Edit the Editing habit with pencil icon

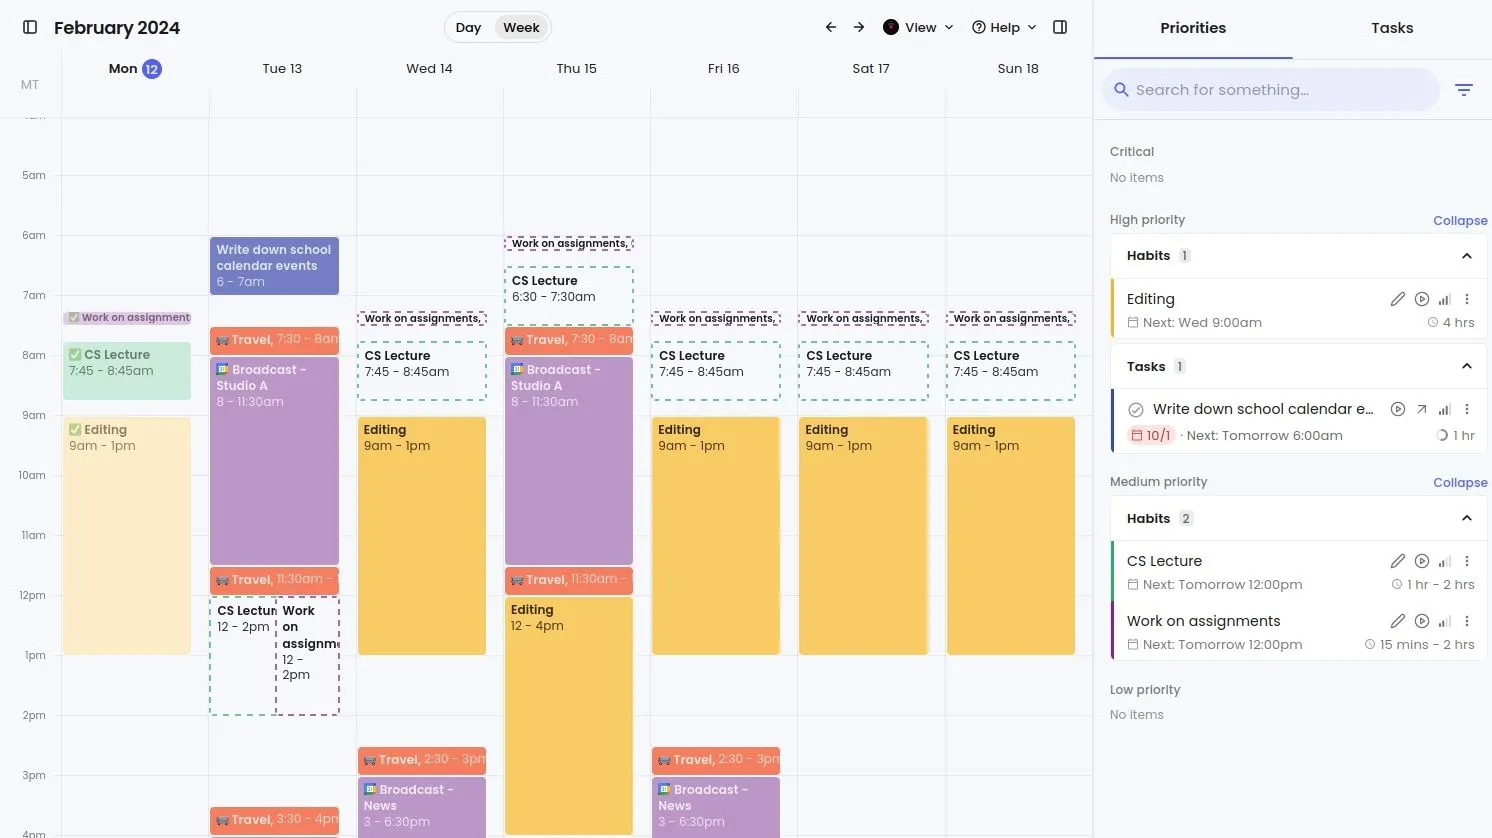1398,299
